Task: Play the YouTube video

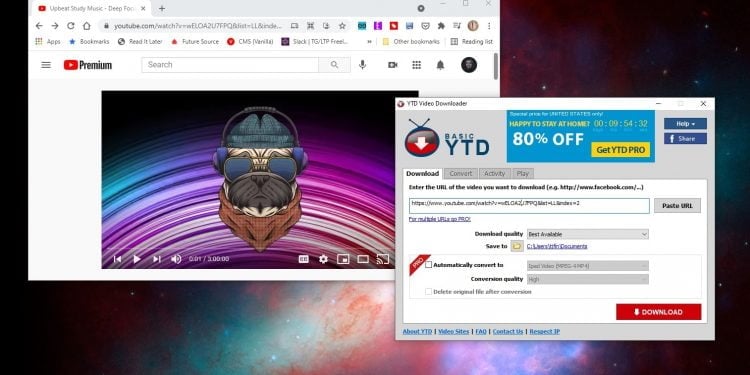Action: click(x=137, y=259)
